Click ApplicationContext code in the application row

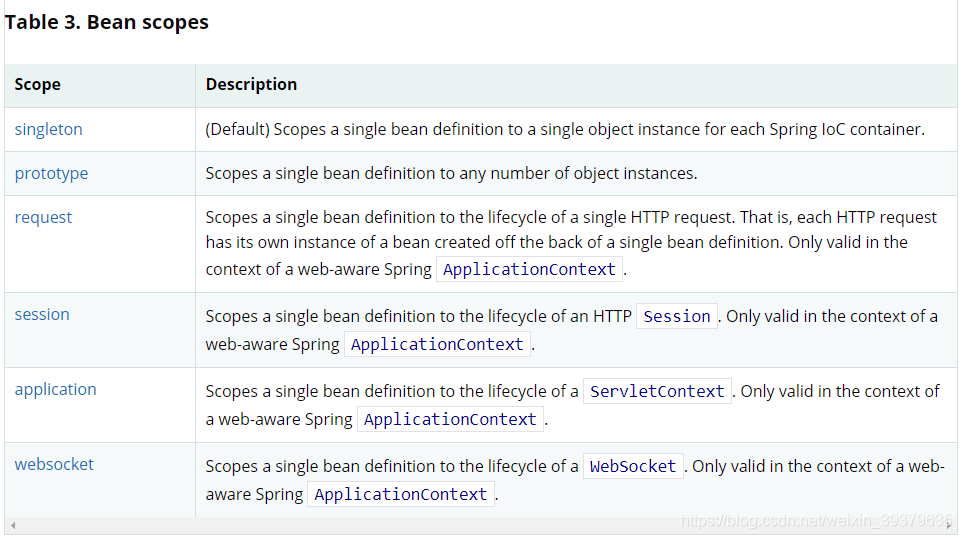(x=450, y=420)
